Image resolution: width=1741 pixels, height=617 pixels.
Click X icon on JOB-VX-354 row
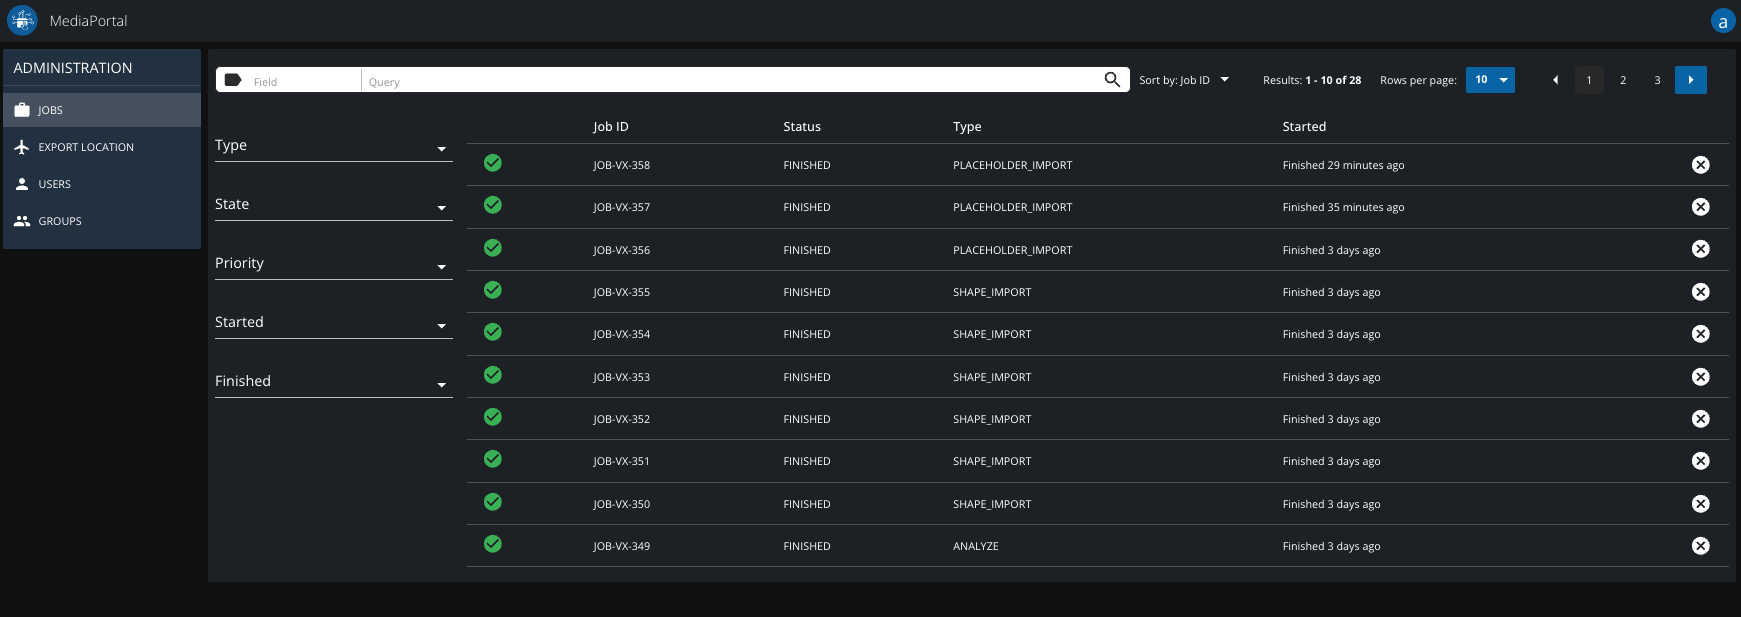(1700, 334)
